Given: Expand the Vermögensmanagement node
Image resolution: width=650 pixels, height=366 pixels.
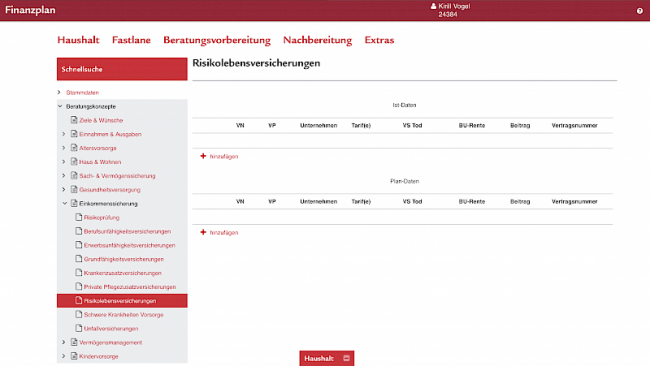Looking at the screenshot, I should (x=64, y=342).
